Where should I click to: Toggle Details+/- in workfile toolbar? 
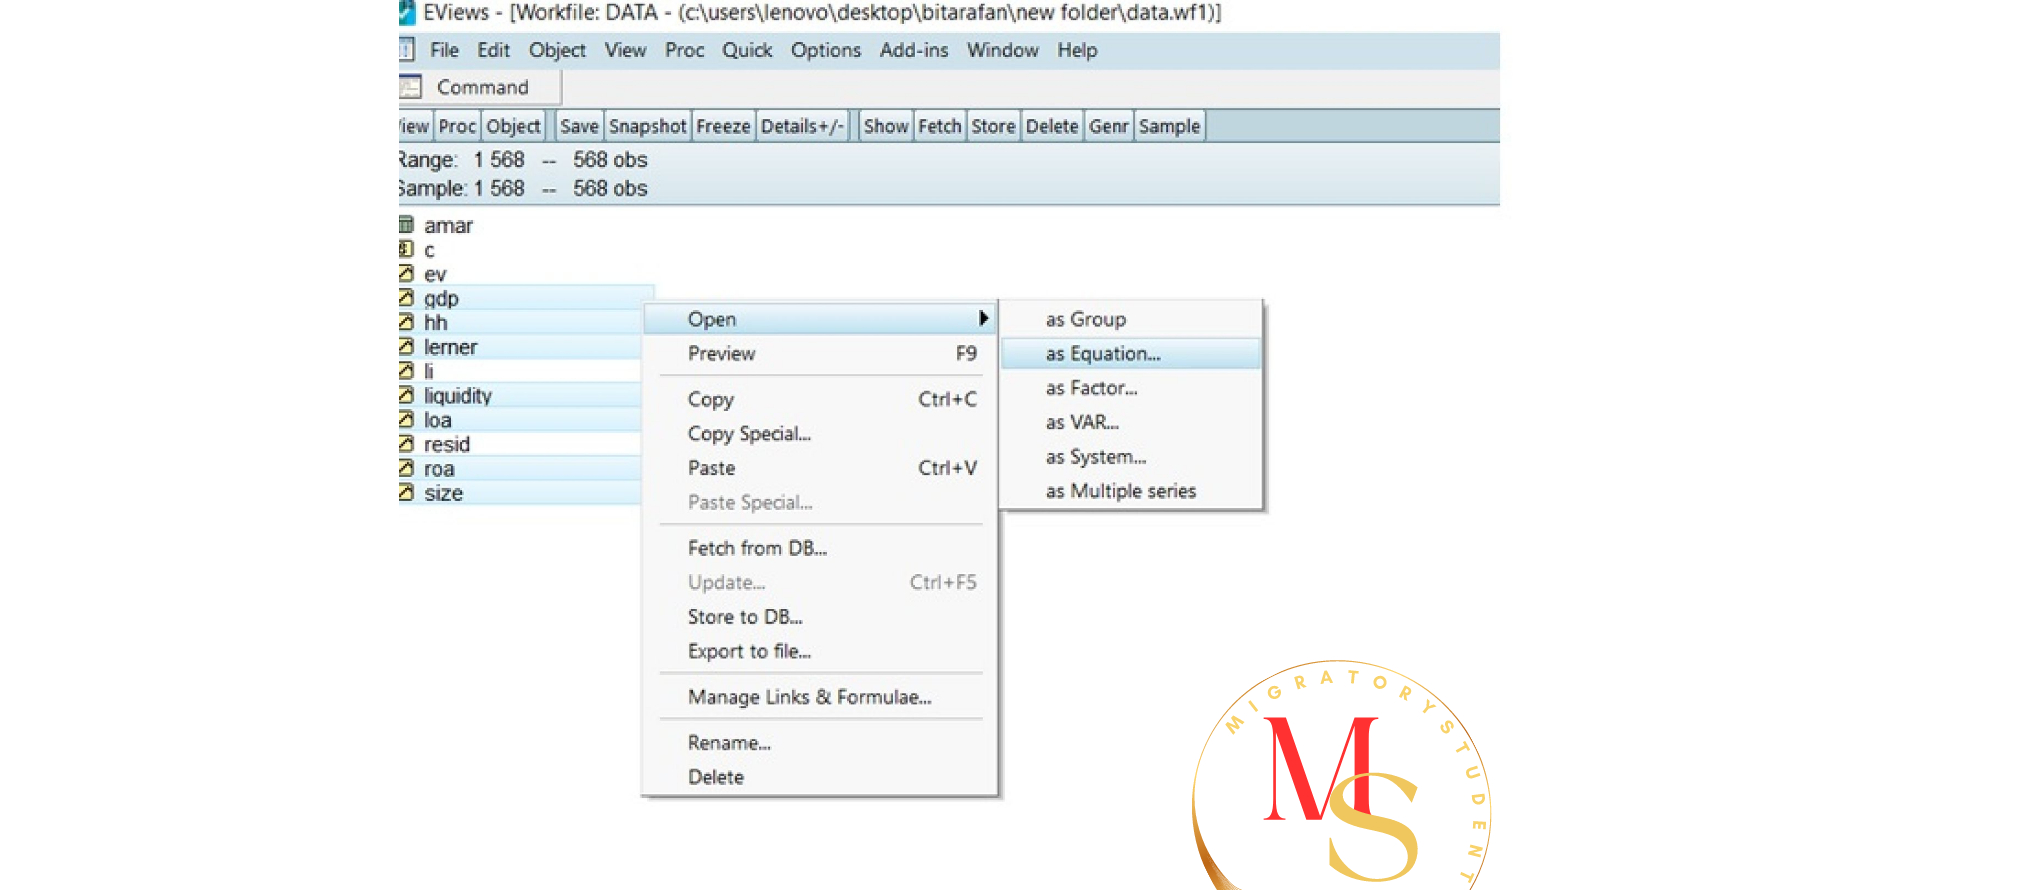tap(802, 126)
